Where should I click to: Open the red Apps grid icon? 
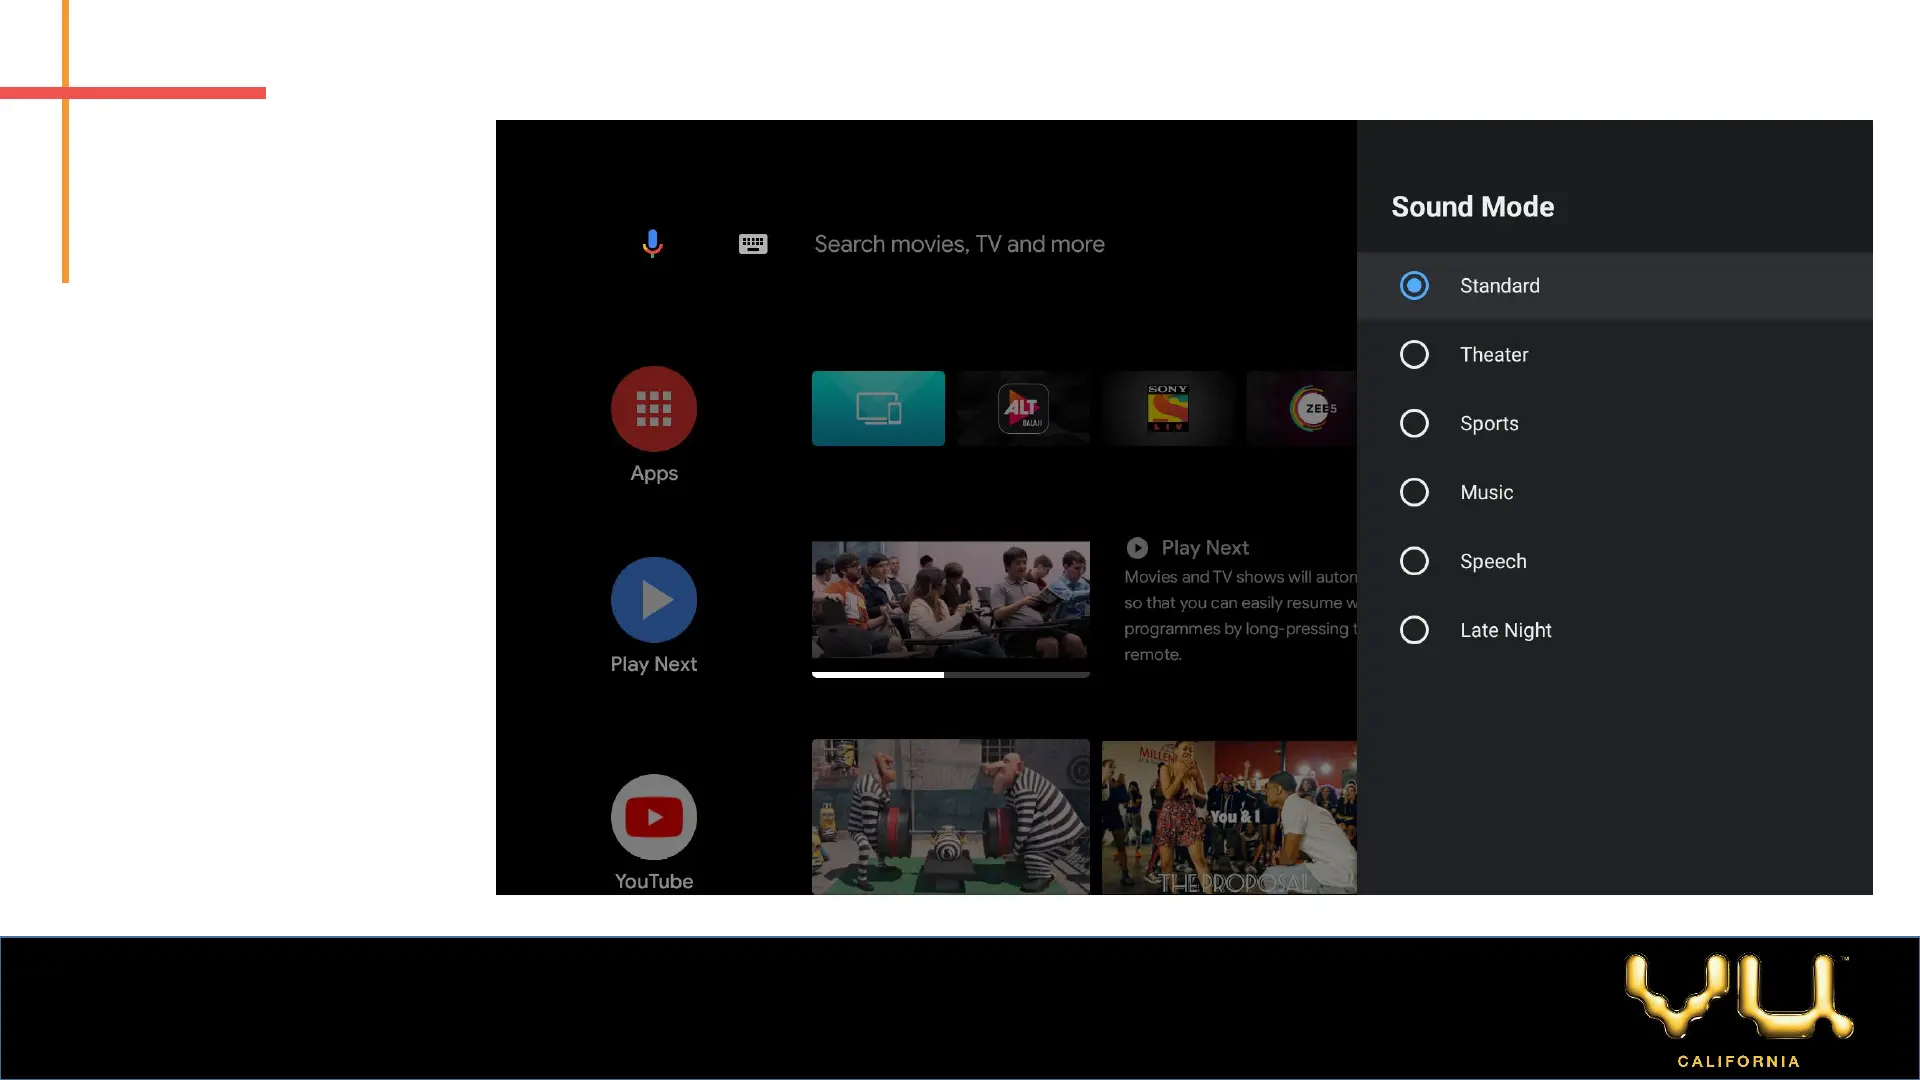[654, 409]
